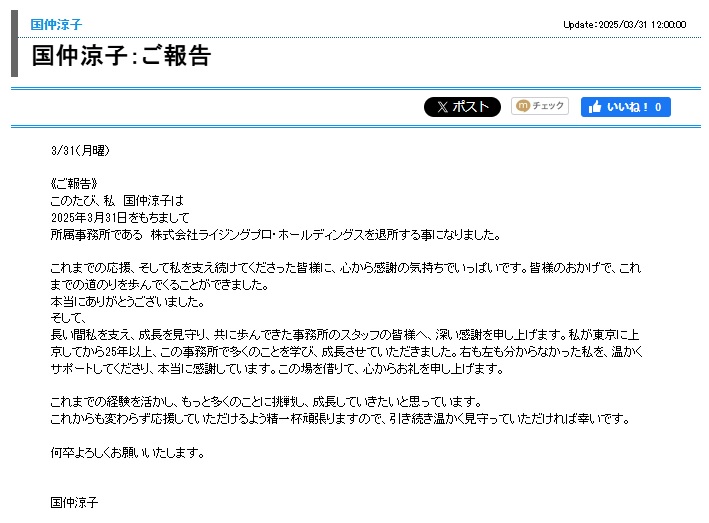Viewport: 709px width, 523px height.
Task: Click the Facebook いいね! button
Action: click(626, 107)
